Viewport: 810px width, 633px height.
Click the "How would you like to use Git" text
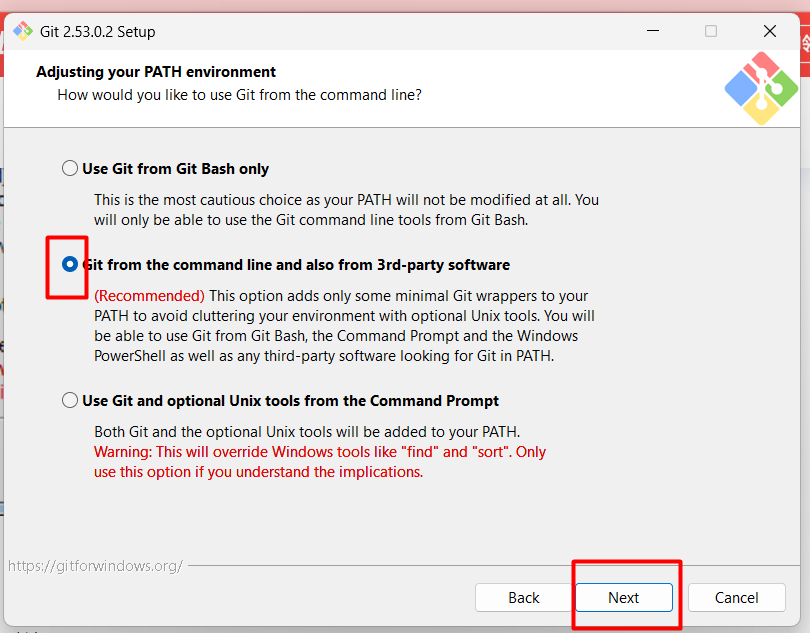[239, 95]
